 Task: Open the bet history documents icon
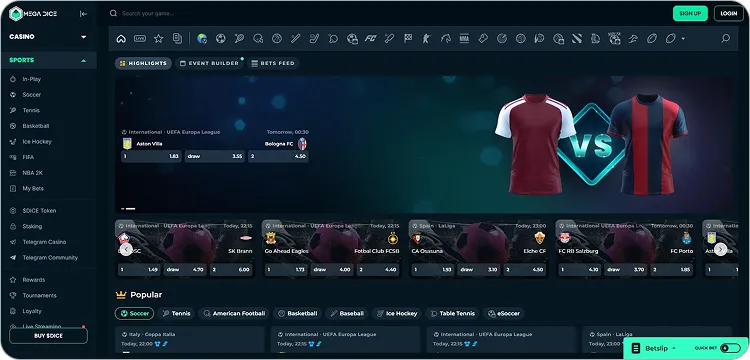coord(177,39)
